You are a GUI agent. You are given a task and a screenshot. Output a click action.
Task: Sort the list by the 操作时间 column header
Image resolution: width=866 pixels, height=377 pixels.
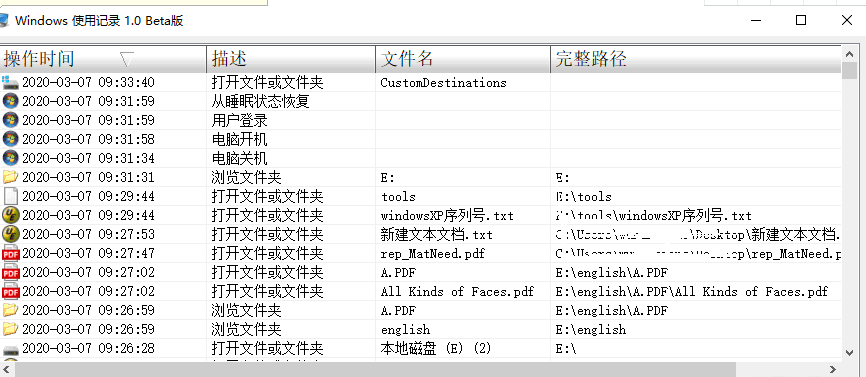(x=103, y=59)
